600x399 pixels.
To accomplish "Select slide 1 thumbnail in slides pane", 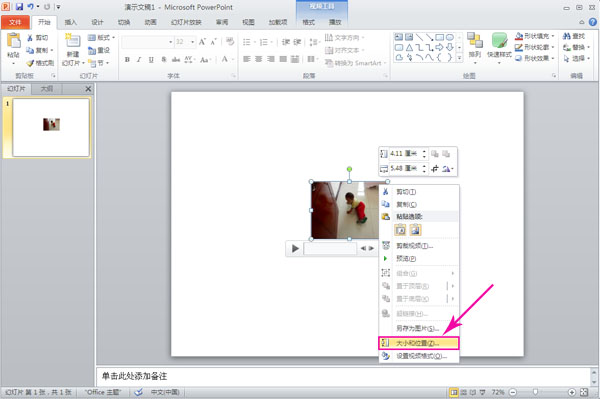I will pos(51,127).
